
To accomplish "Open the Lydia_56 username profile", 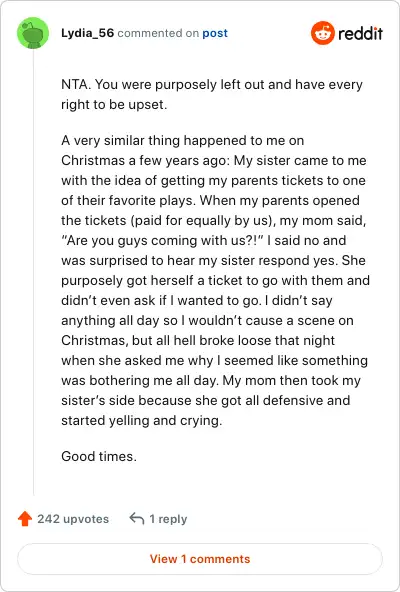I will [87, 33].
